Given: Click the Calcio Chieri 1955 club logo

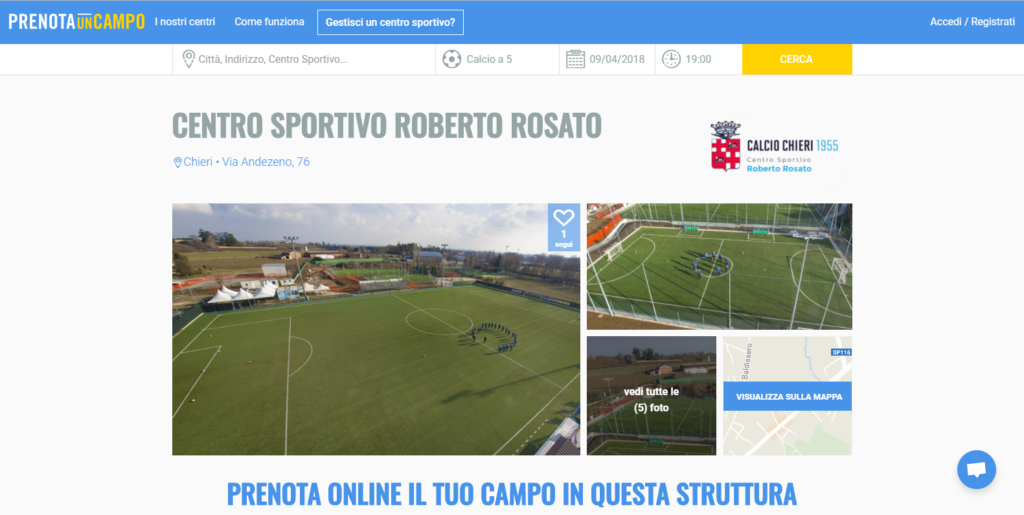Looking at the screenshot, I should pos(774,147).
